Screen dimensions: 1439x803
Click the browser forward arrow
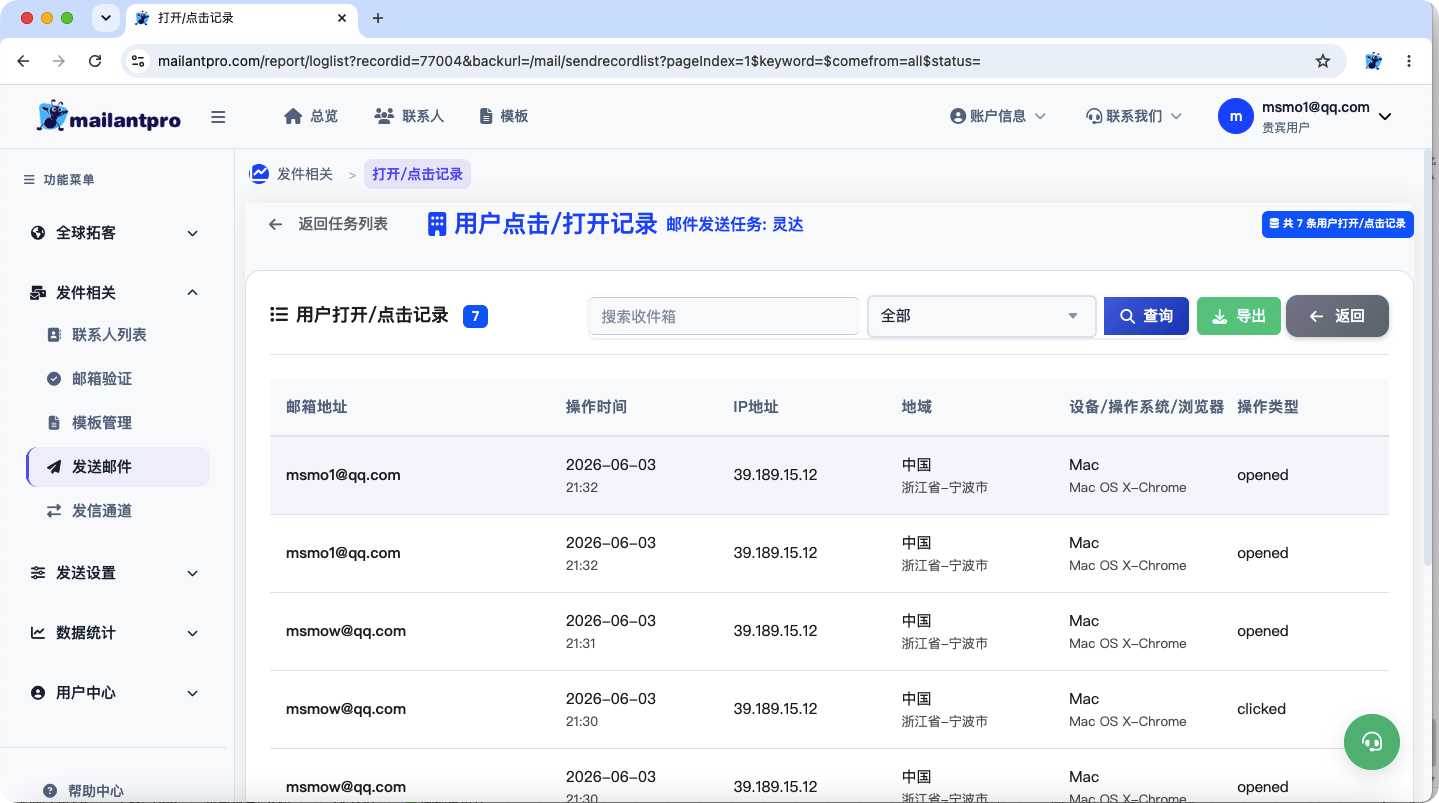59,61
